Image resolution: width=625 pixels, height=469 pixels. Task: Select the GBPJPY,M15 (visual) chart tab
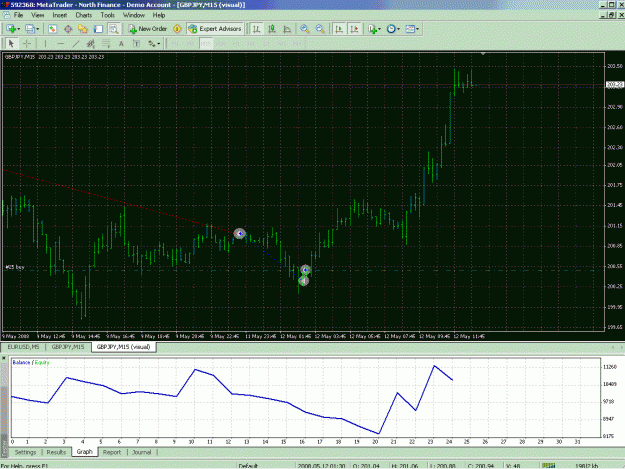tap(124, 347)
